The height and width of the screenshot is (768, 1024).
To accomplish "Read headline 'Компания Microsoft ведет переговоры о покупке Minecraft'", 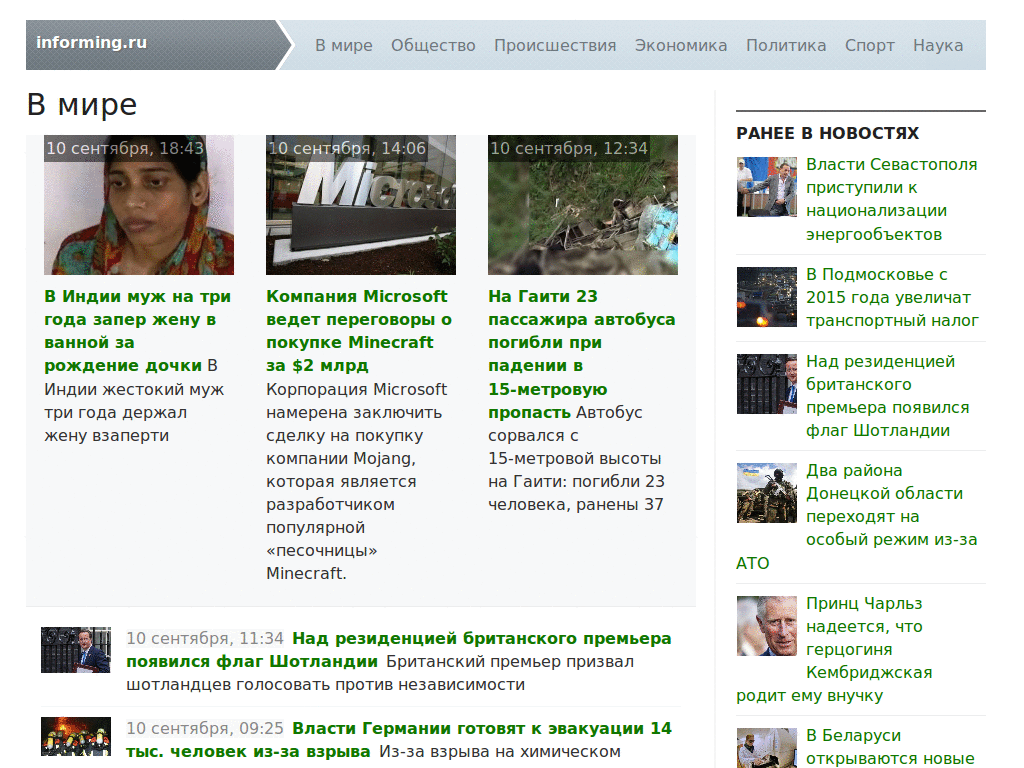I will click(x=359, y=331).
